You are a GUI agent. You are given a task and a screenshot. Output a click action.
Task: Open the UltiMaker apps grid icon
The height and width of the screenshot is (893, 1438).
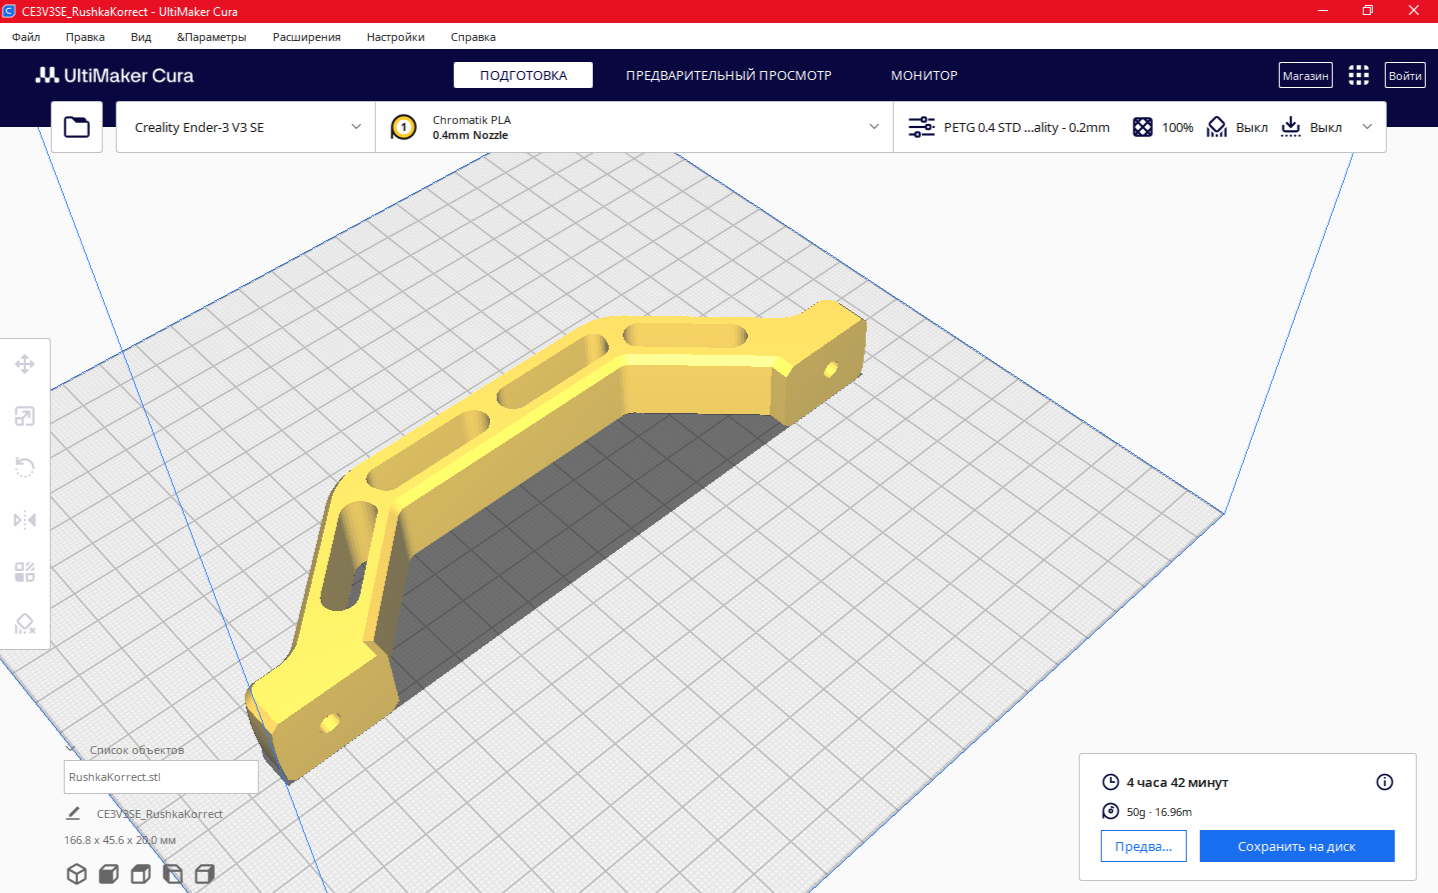(x=1358, y=75)
